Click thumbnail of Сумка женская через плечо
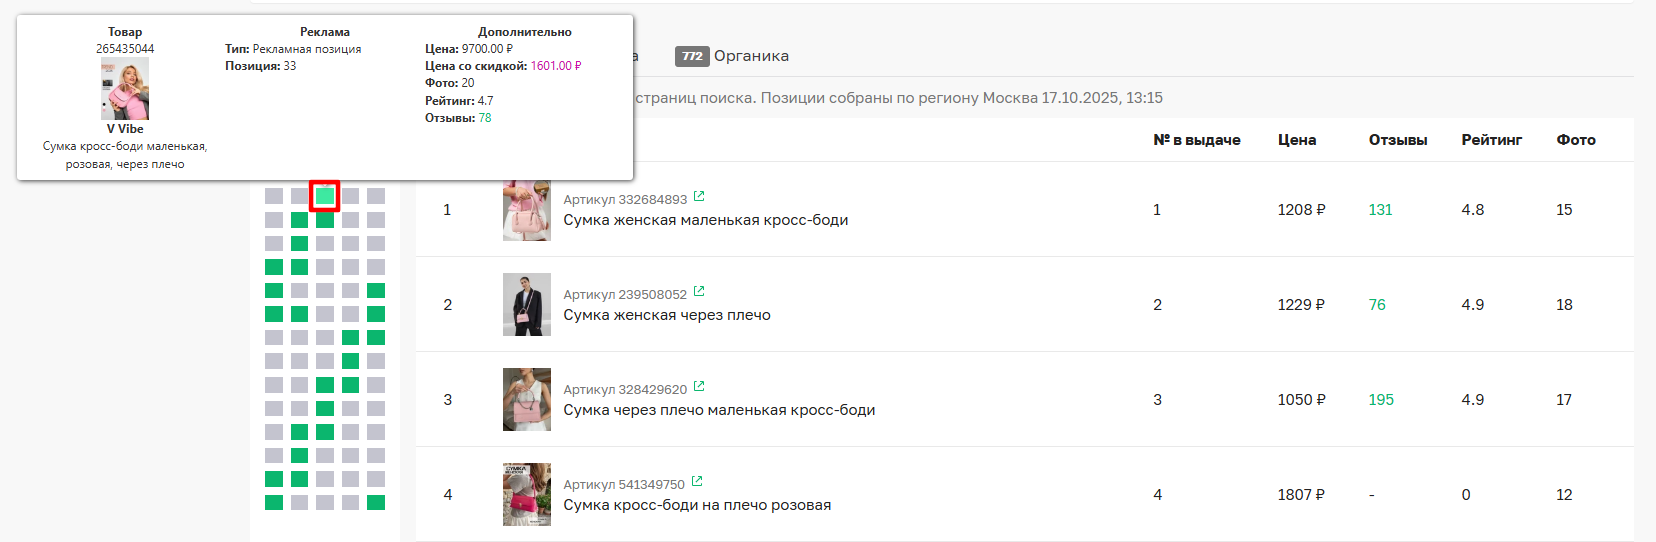Image resolution: width=1656 pixels, height=542 pixels. pos(527,304)
